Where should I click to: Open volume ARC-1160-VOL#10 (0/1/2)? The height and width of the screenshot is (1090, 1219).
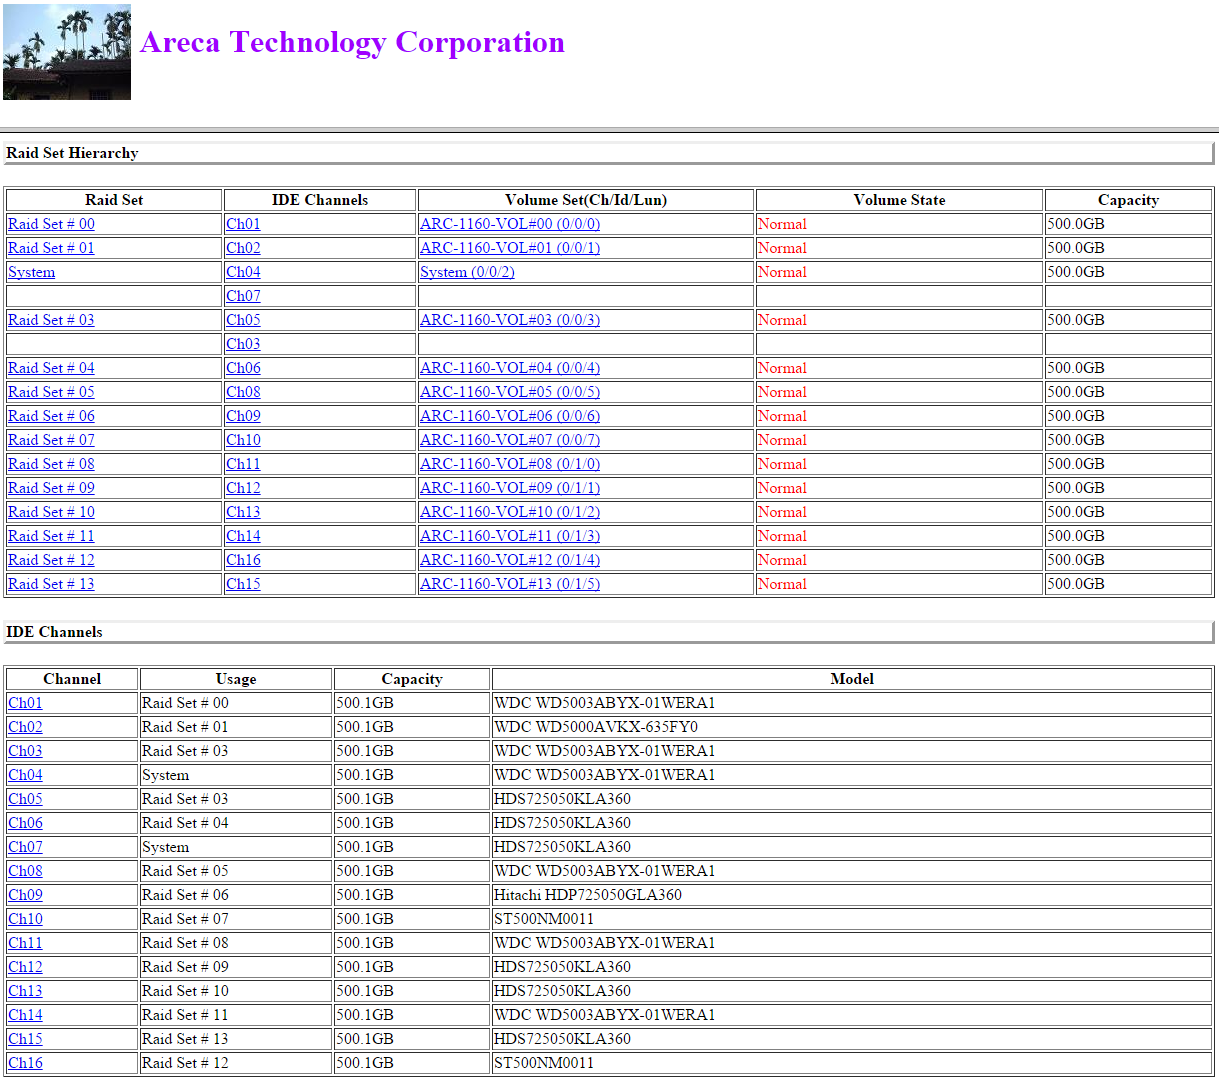click(x=510, y=512)
